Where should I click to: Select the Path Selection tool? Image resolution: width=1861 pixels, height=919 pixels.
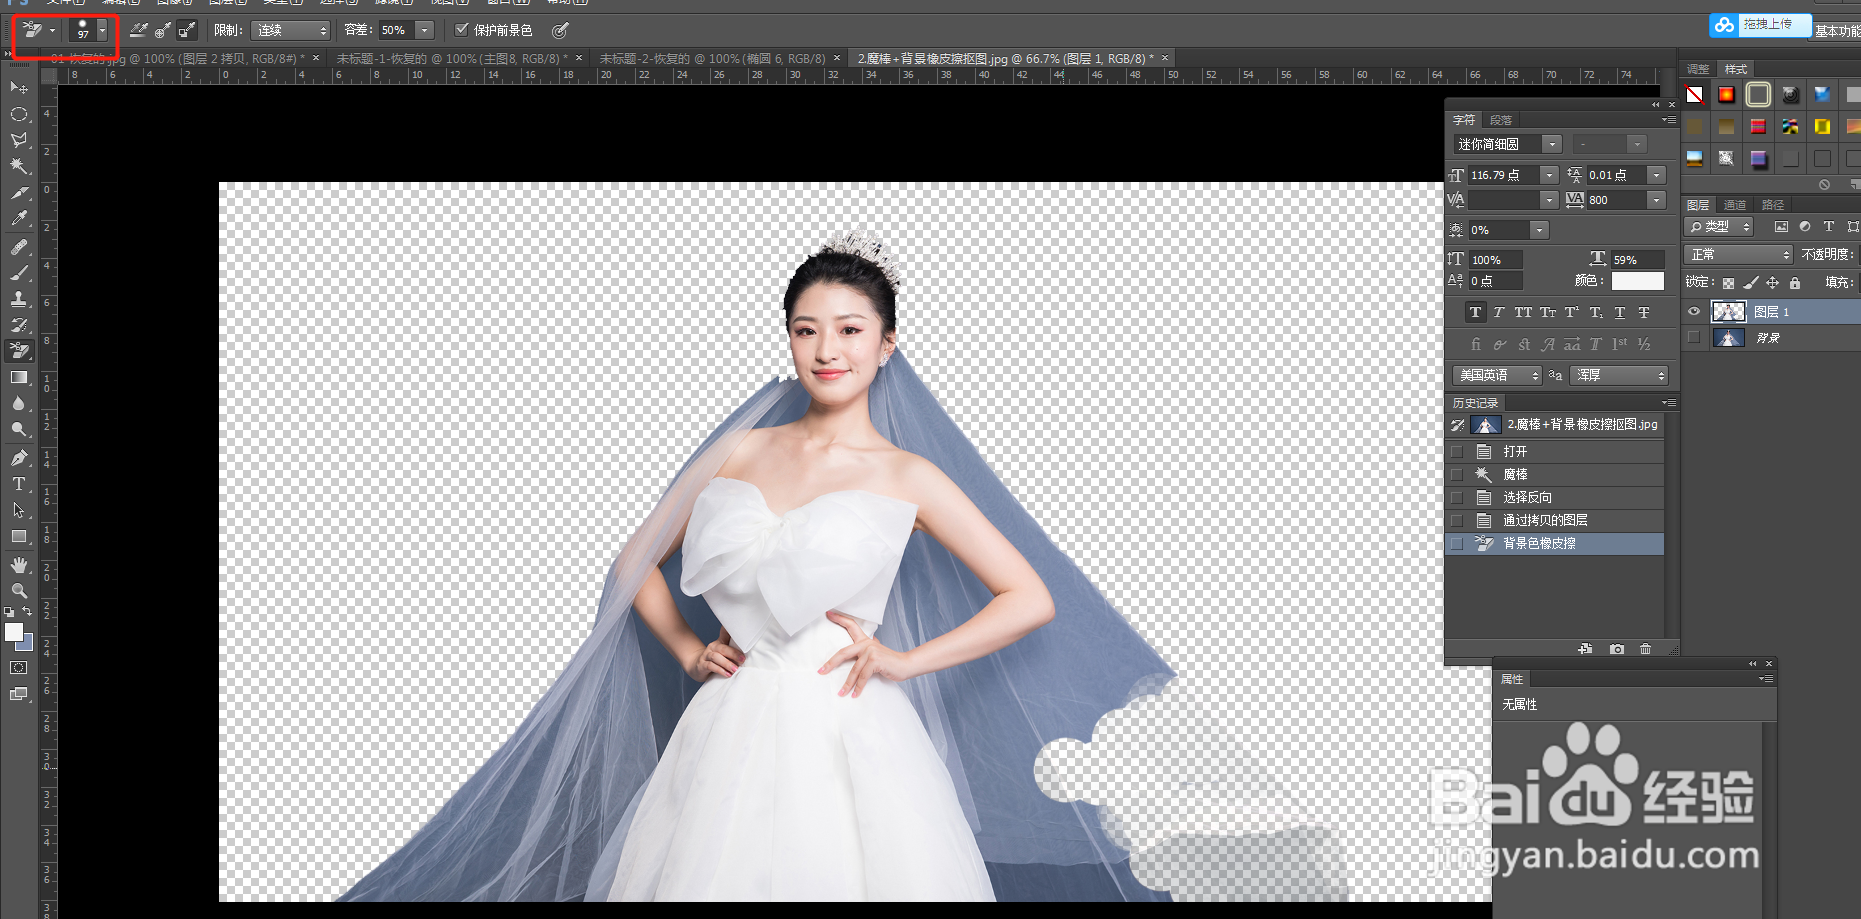[x=19, y=510]
